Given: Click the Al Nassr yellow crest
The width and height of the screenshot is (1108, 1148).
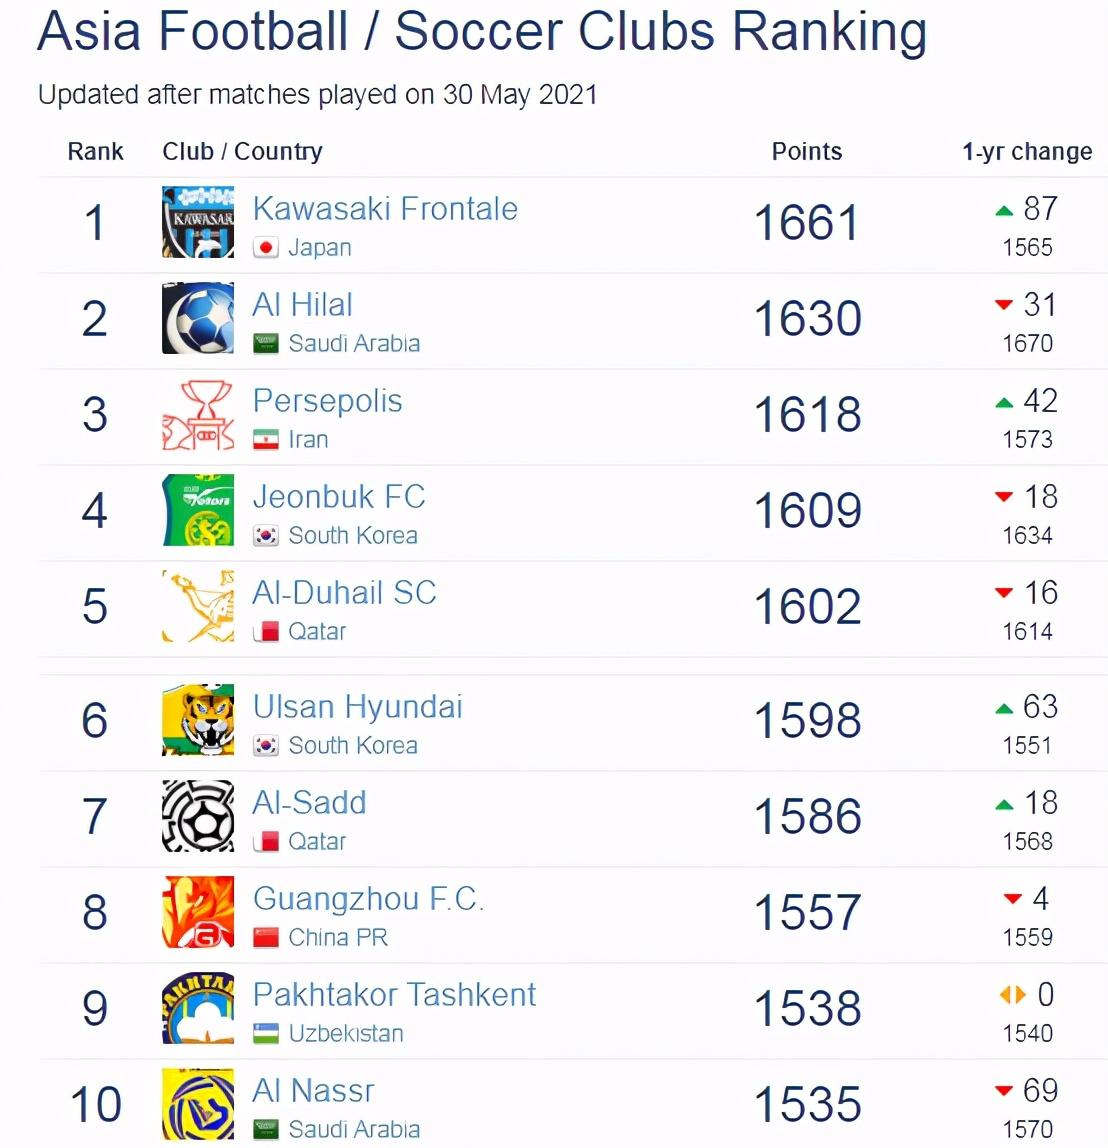Looking at the screenshot, I should 198,1104.
